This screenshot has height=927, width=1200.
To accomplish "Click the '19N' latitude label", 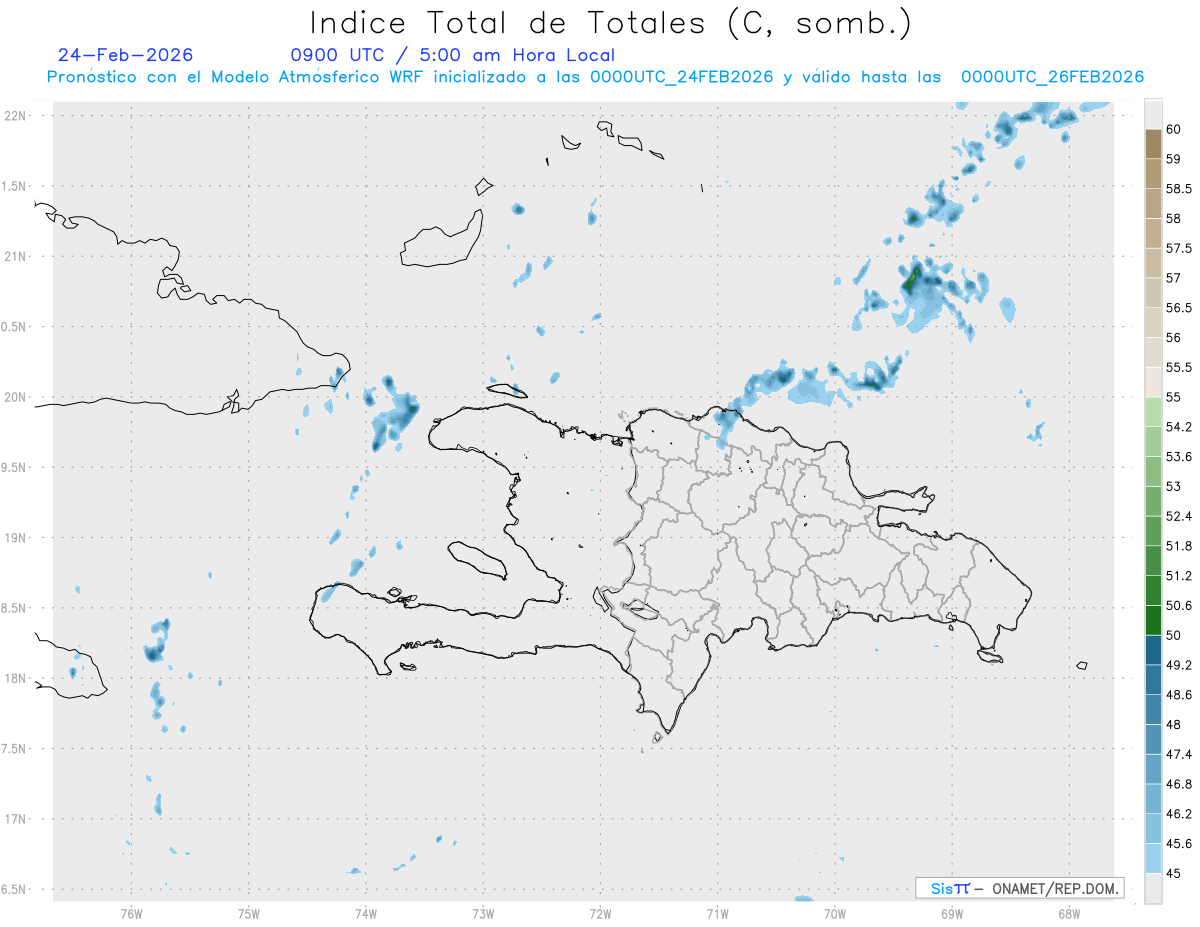I will click(15, 538).
